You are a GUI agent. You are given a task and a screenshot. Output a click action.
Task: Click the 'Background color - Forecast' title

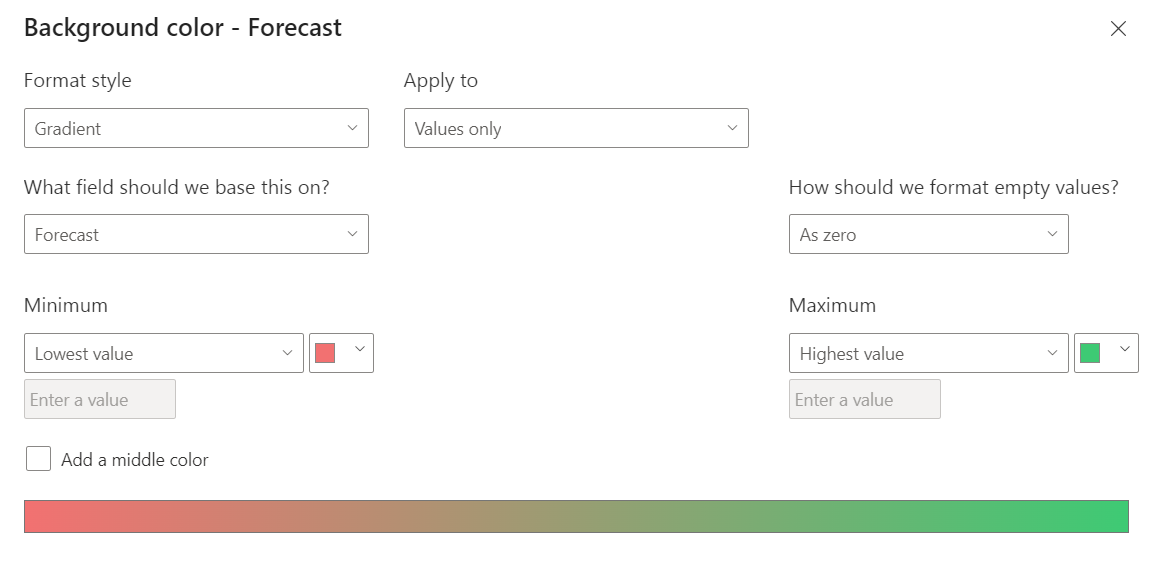point(183,28)
